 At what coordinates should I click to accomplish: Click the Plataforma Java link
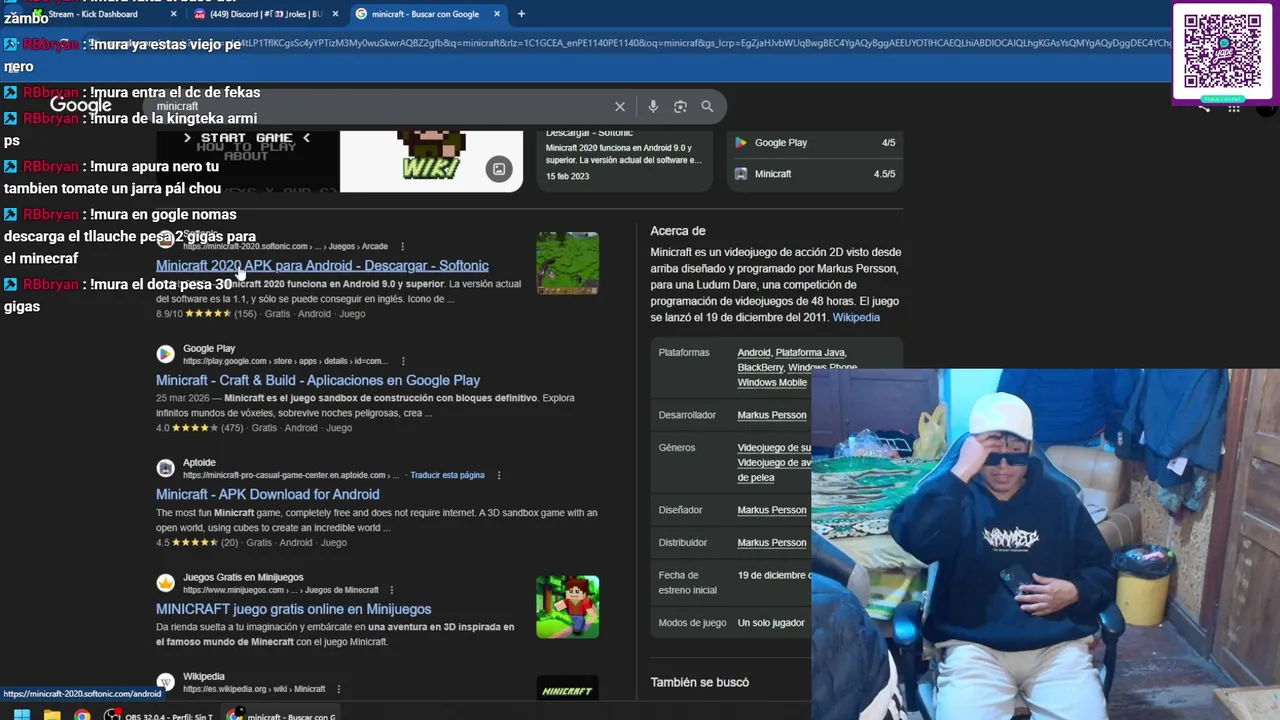point(810,352)
